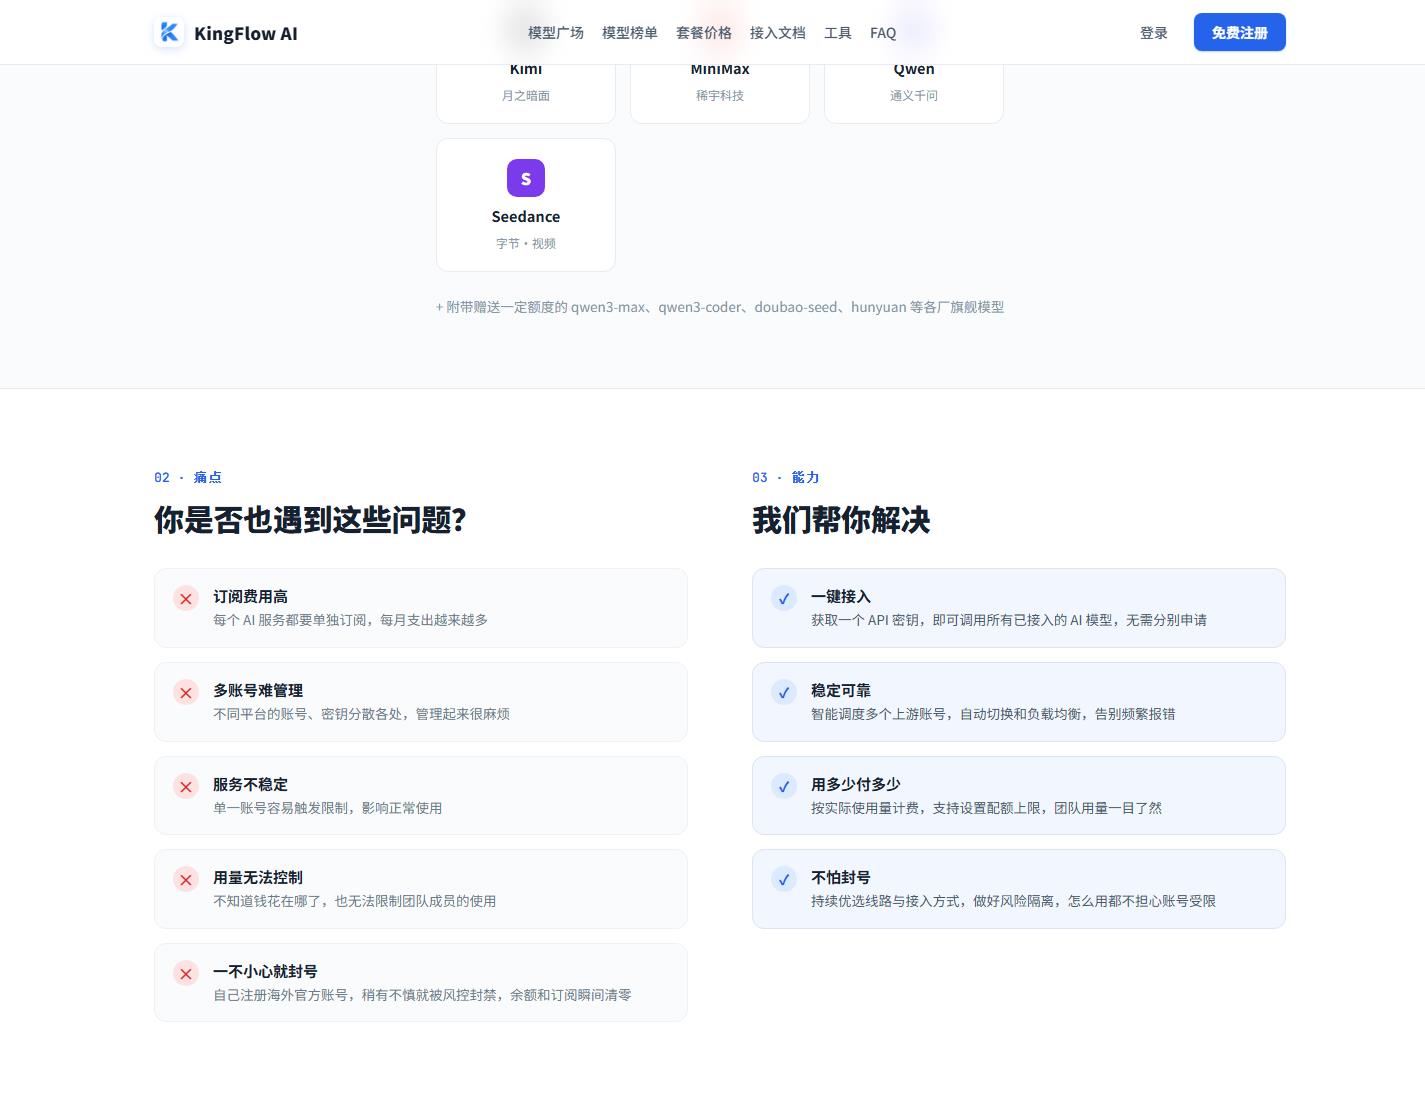Select the Seedance model card
1425x1100 pixels.
click(x=526, y=205)
